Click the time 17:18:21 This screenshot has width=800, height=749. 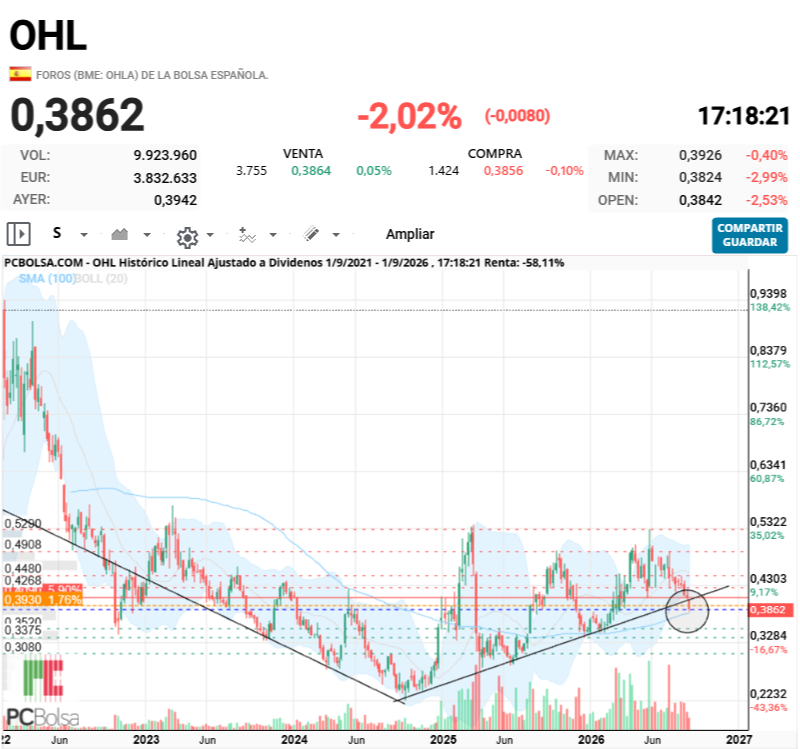pyautogui.click(x=743, y=116)
